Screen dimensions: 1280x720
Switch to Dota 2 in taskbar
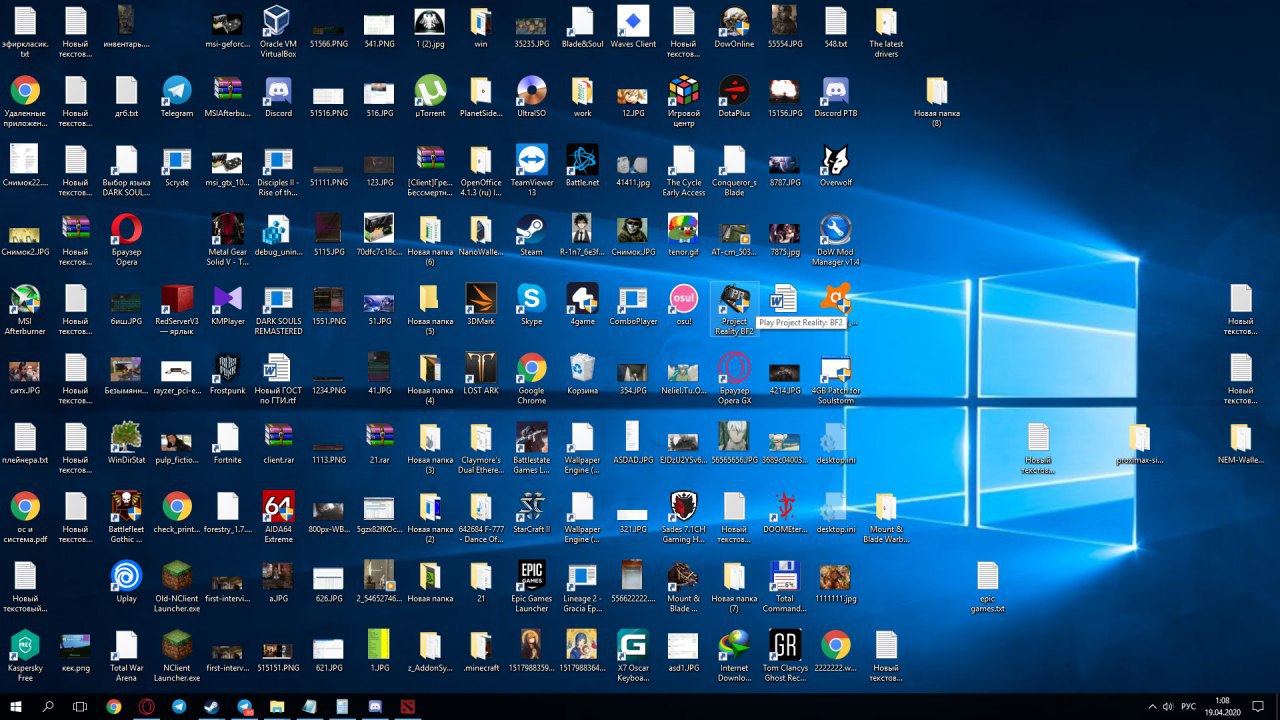[x=407, y=706]
